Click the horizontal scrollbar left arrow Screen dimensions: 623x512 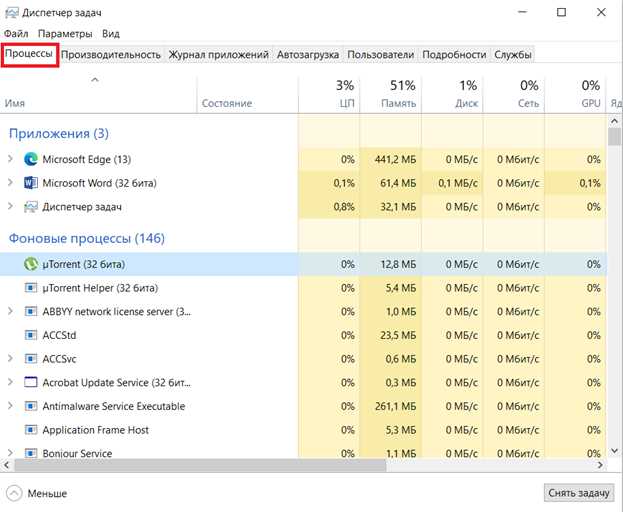(6, 465)
